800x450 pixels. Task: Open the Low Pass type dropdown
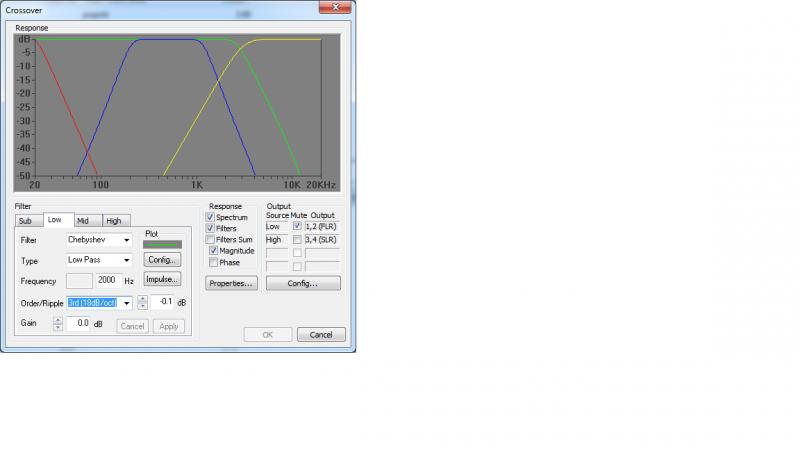[x=99, y=260]
